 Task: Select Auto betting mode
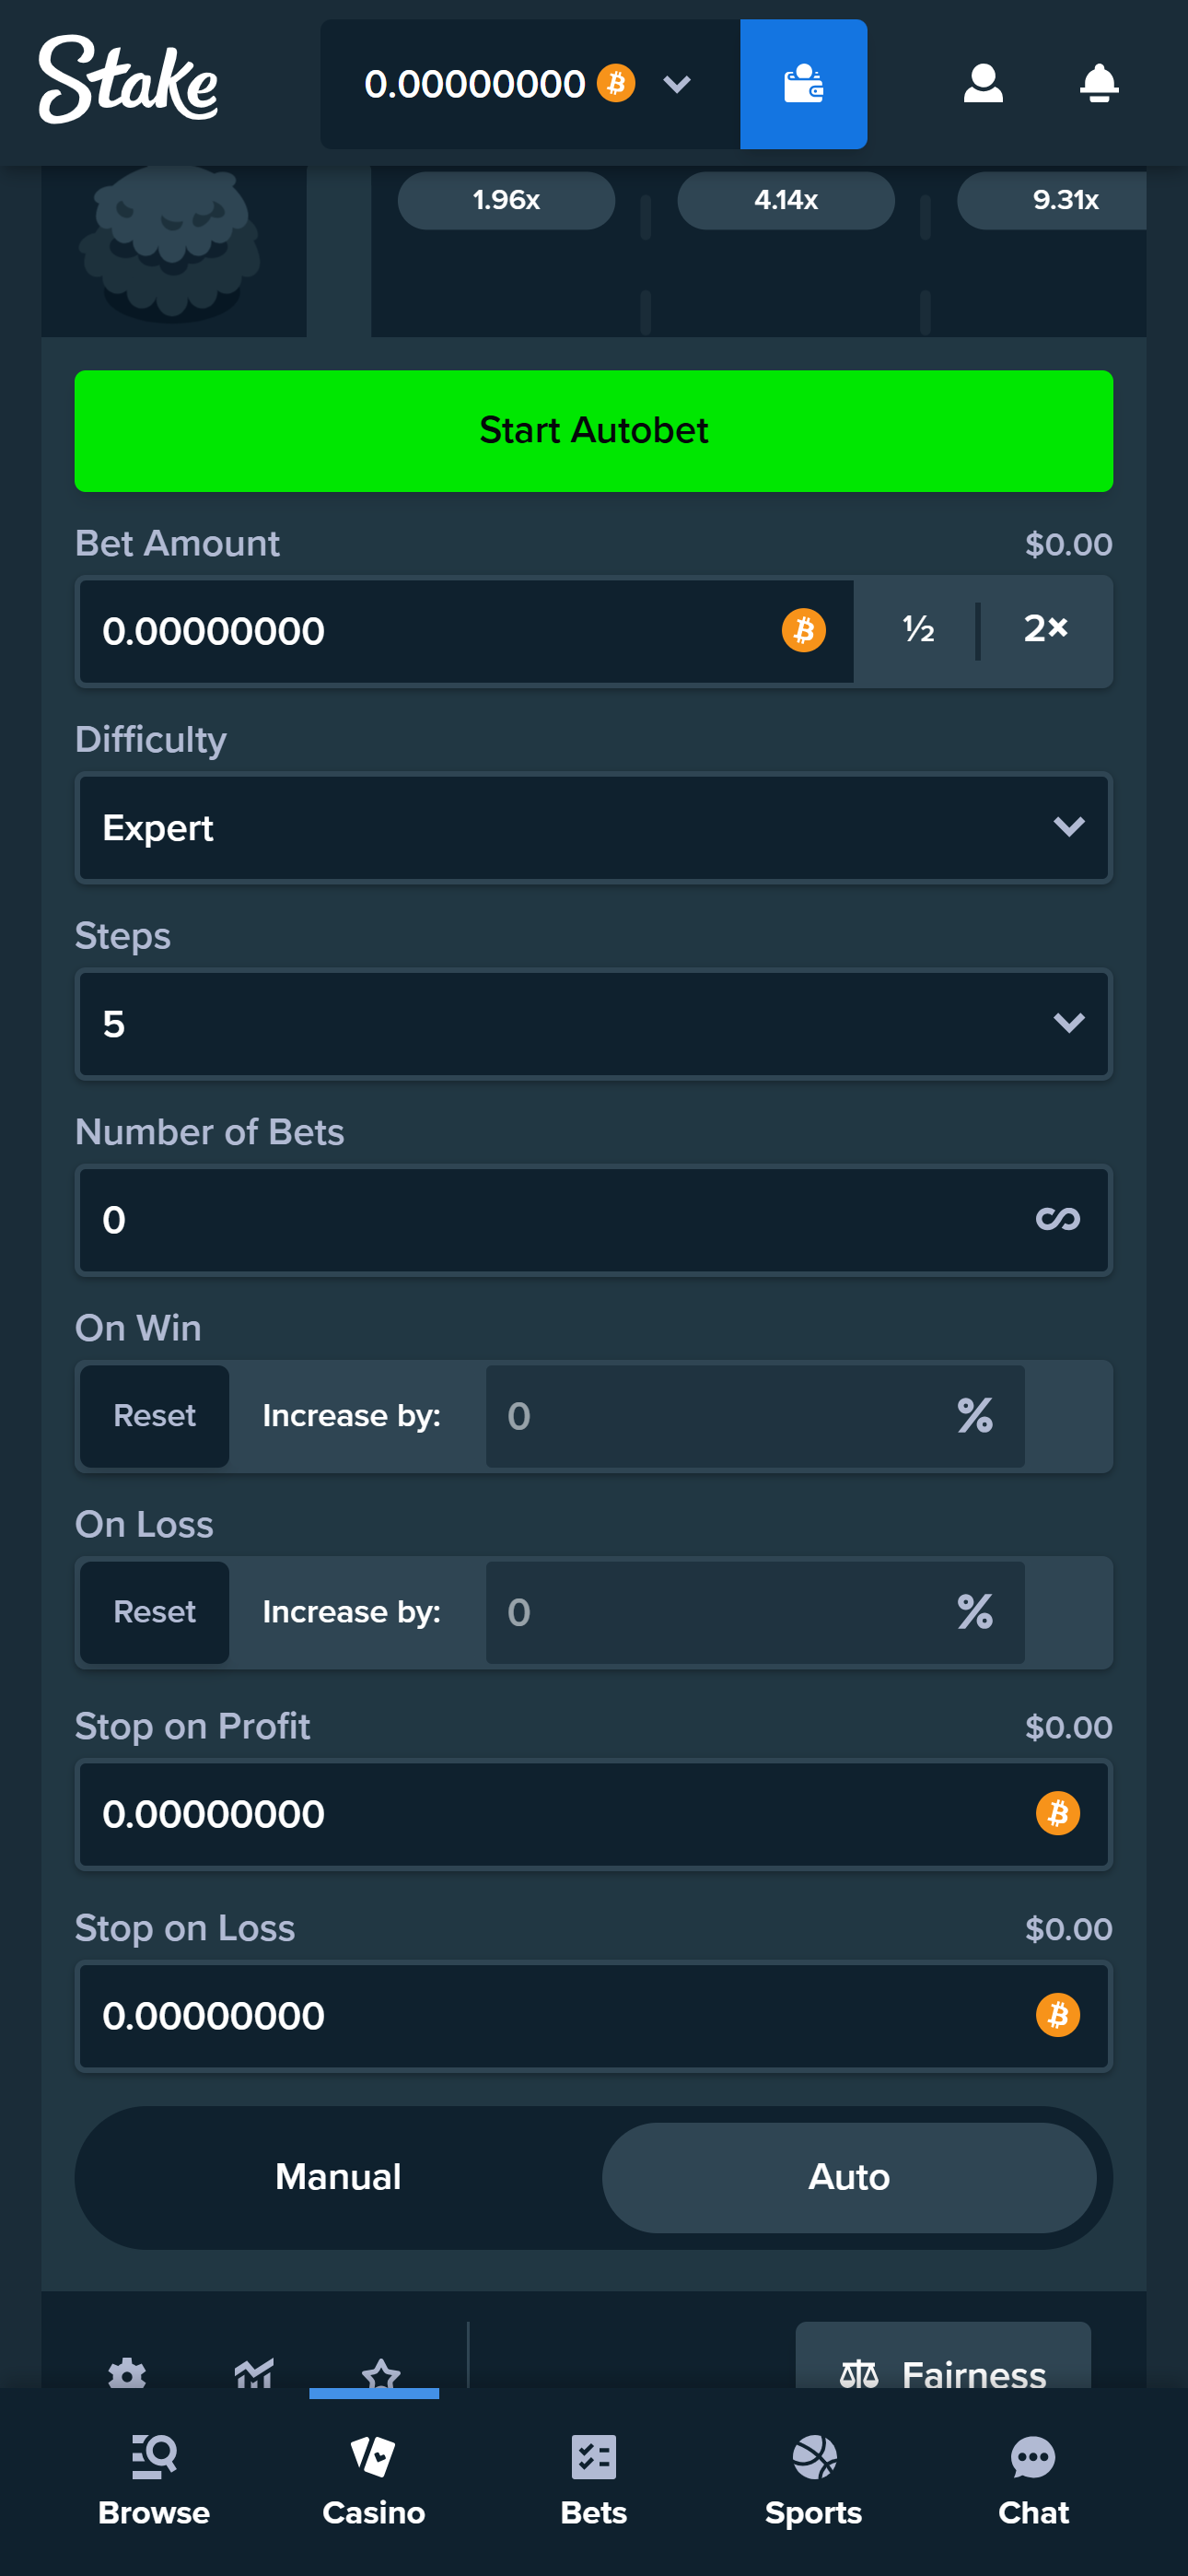848,2177
